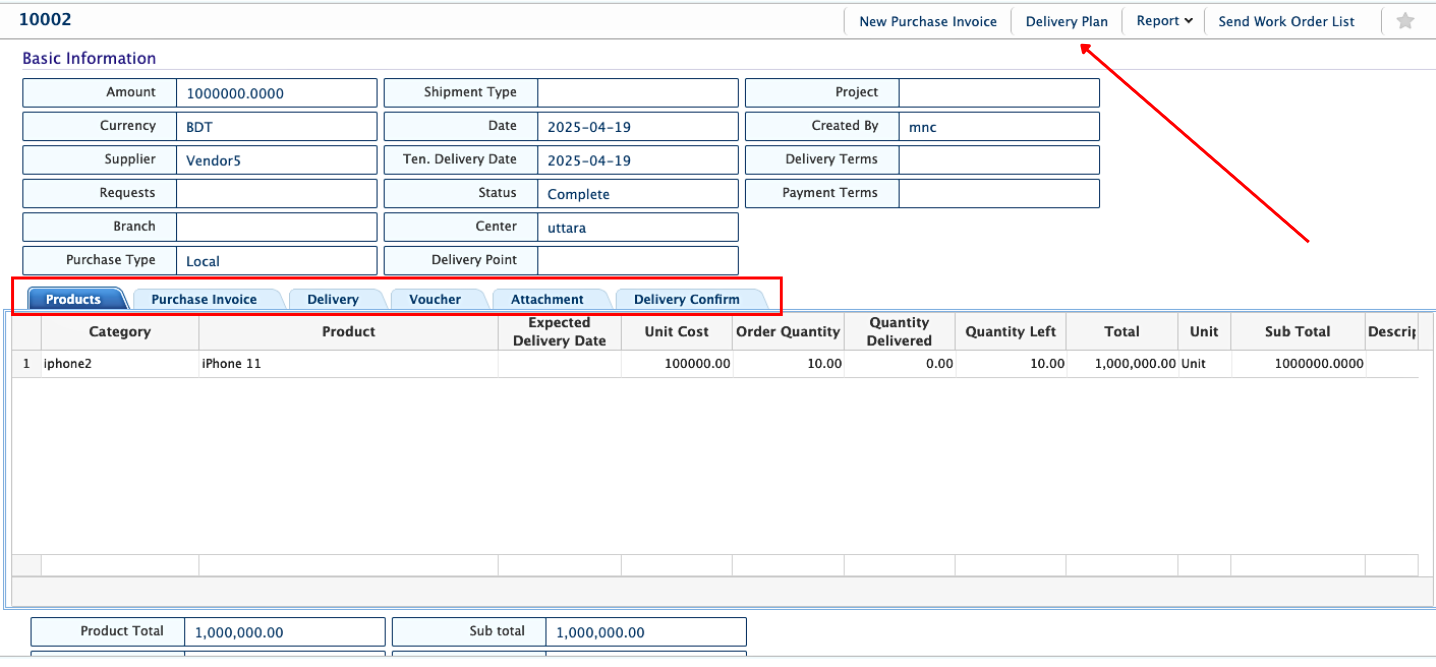Screen dimensions: 1436x667
Task: Open the Report dropdown menu
Action: pyautogui.click(x=1165, y=21)
